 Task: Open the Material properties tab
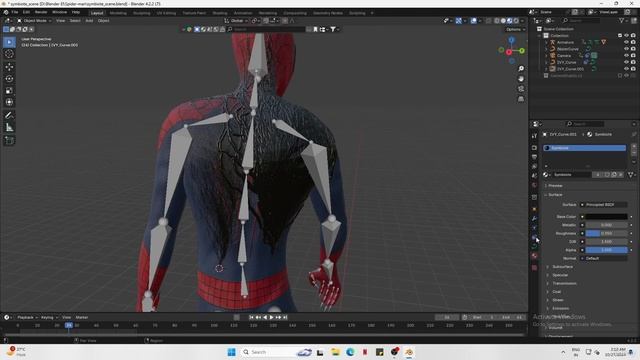point(534,256)
